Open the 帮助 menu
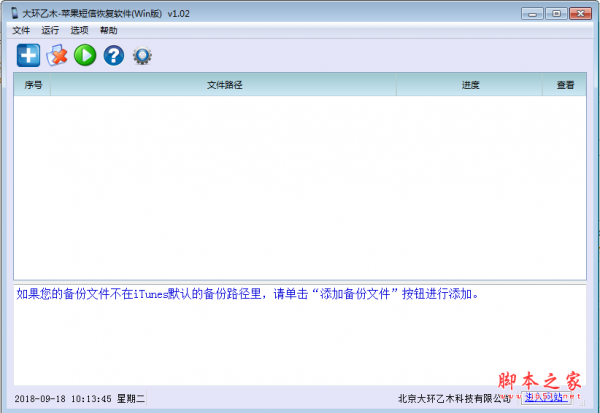 point(108,30)
